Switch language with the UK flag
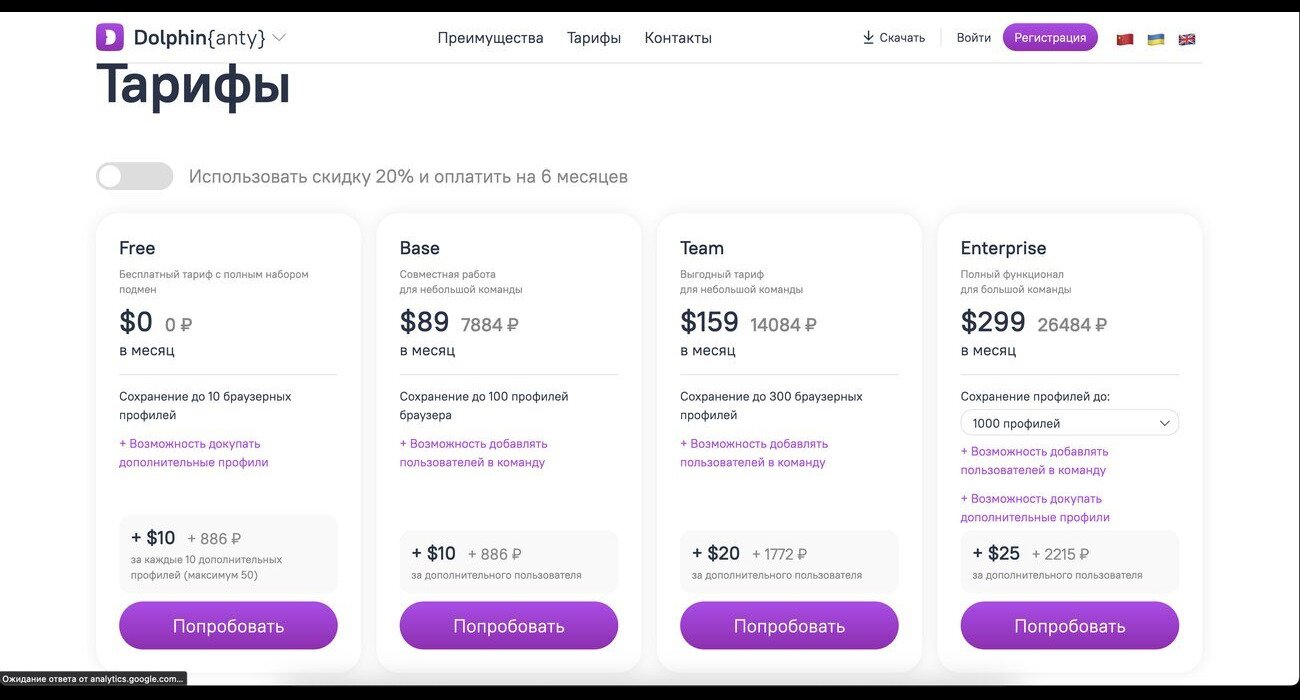 coord(1187,39)
